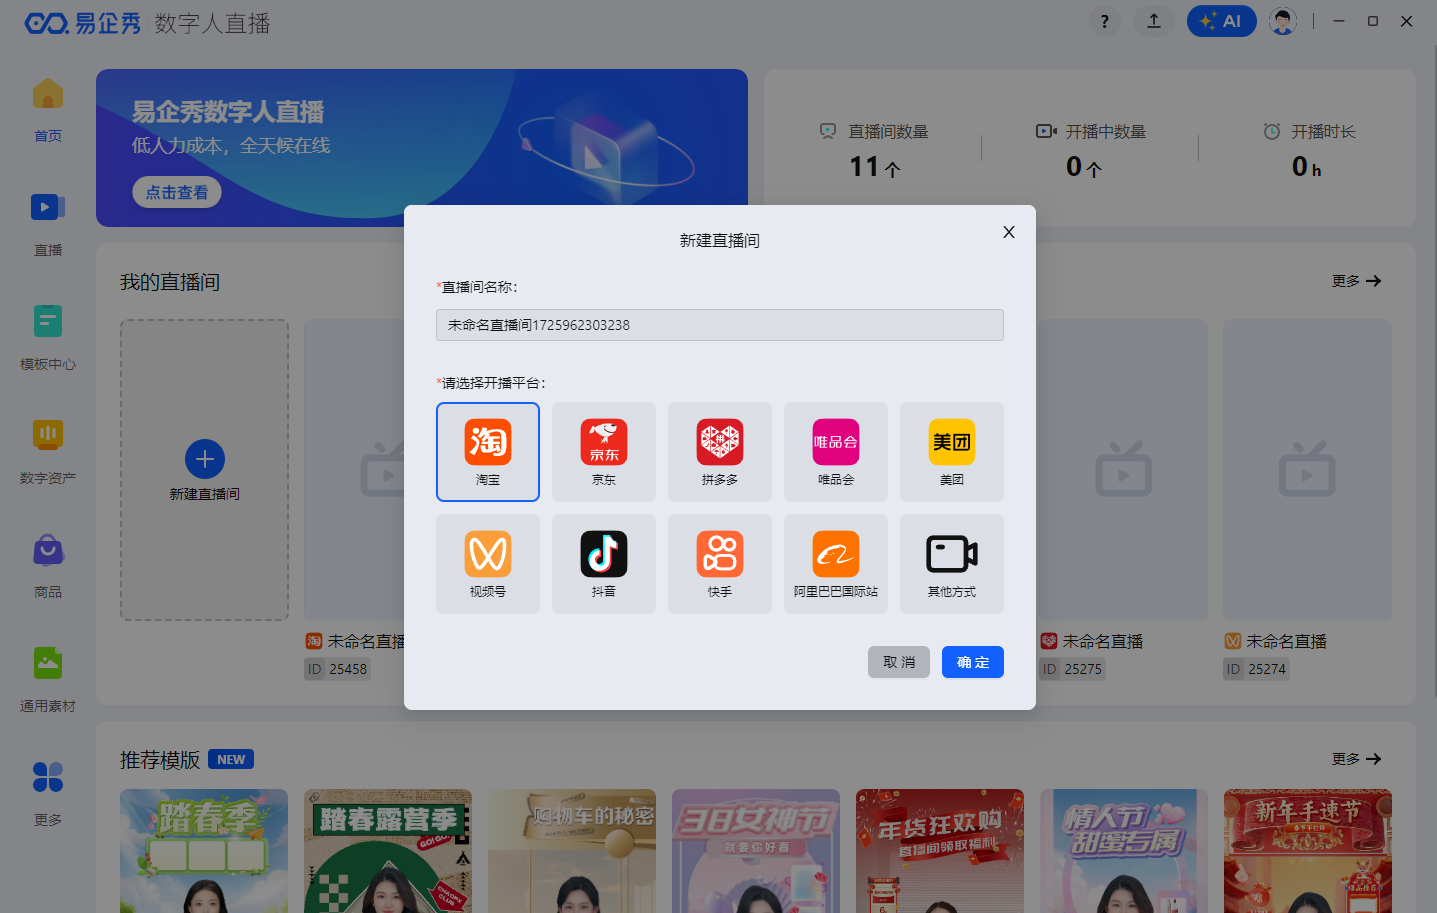This screenshot has width=1437, height=913.
Task: Click the ID 25458 label
Action: [338, 669]
